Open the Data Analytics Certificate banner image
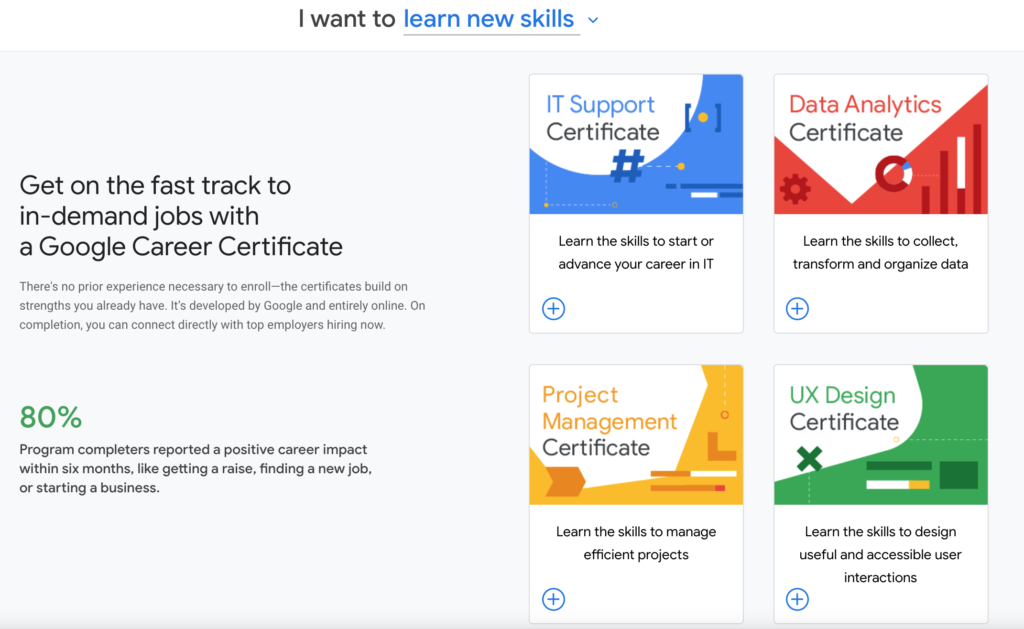 (880, 144)
